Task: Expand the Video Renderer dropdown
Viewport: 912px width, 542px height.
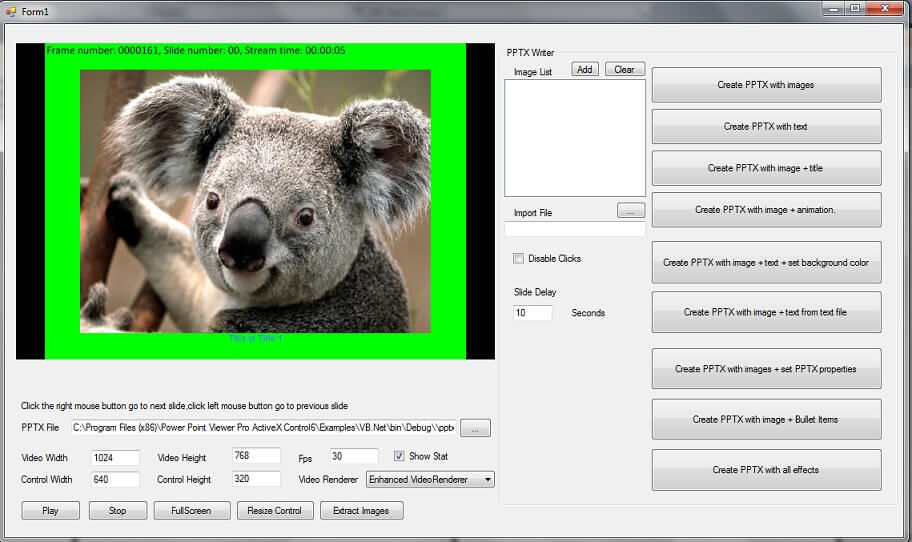Action: (x=487, y=480)
